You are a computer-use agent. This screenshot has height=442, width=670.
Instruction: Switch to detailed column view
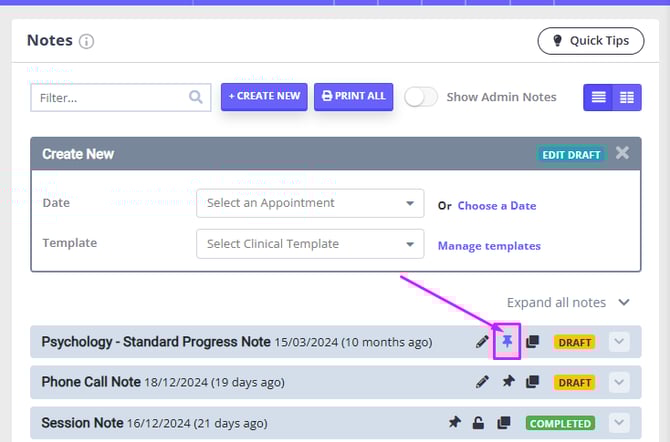627,97
